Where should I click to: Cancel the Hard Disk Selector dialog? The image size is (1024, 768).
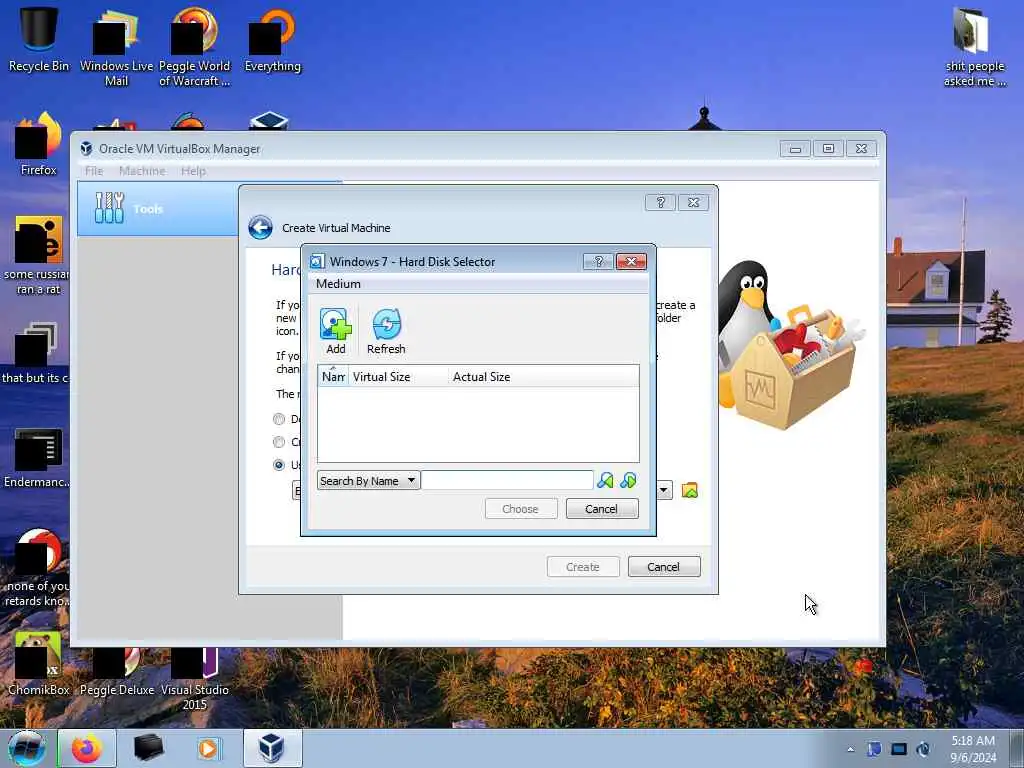[x=602, y=509]
